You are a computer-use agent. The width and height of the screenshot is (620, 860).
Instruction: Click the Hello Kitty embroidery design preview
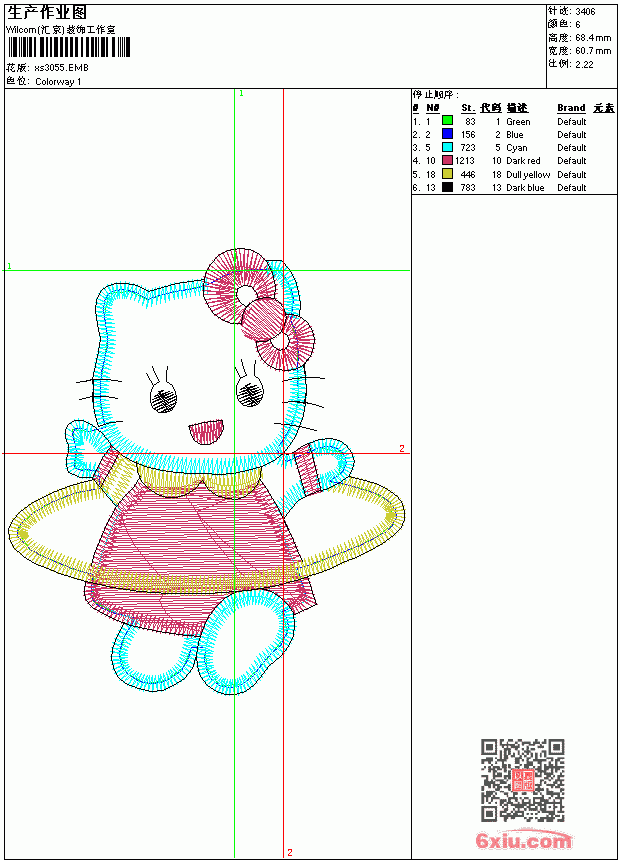coord(206,472)
